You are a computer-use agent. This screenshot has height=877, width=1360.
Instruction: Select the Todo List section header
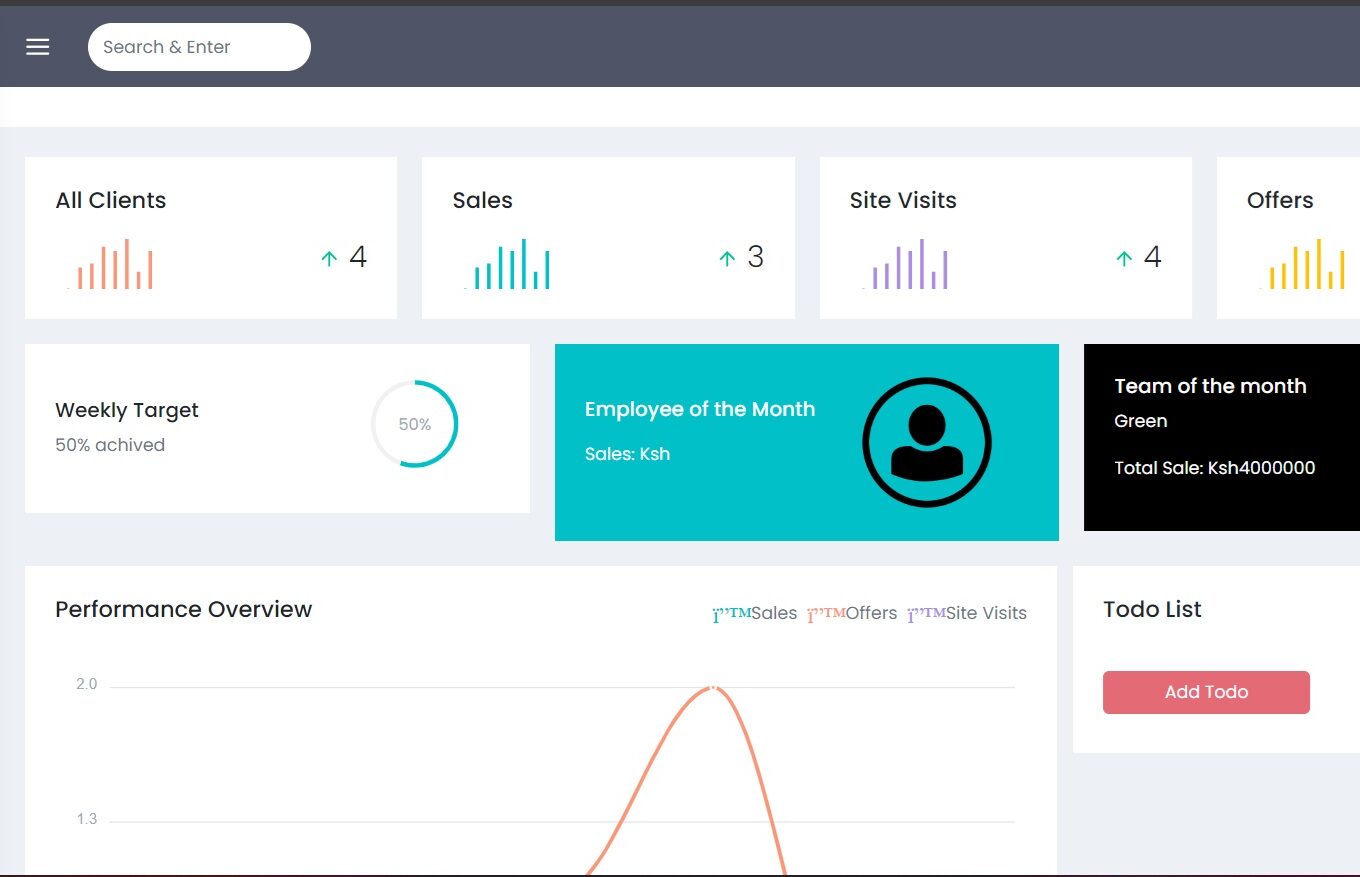pos(1151,609)
